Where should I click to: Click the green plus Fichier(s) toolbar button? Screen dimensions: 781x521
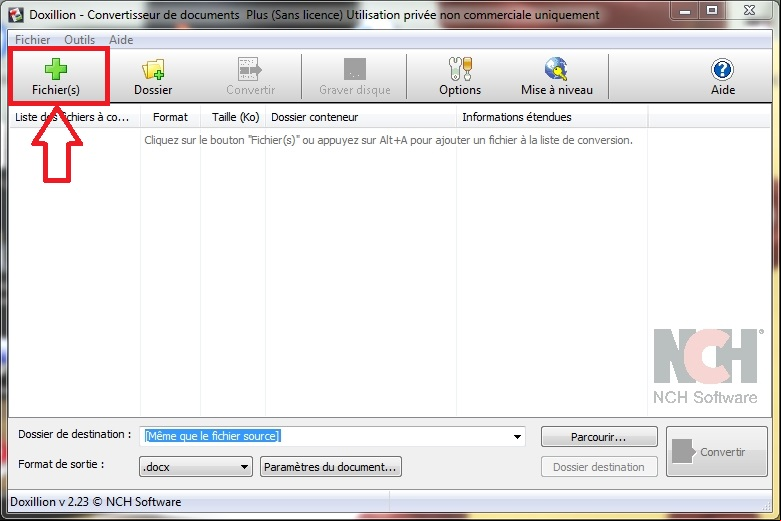(56, 76)
